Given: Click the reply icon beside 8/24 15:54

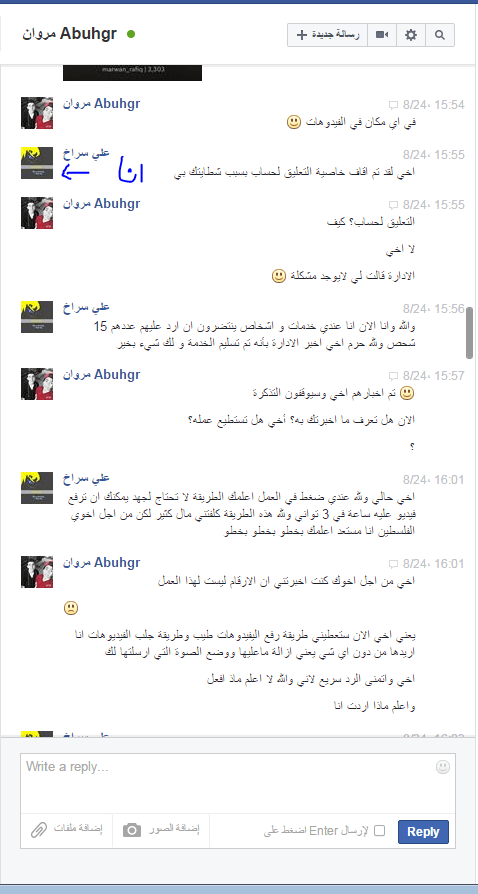Looking at the screenshot, I should coord(393,105).
